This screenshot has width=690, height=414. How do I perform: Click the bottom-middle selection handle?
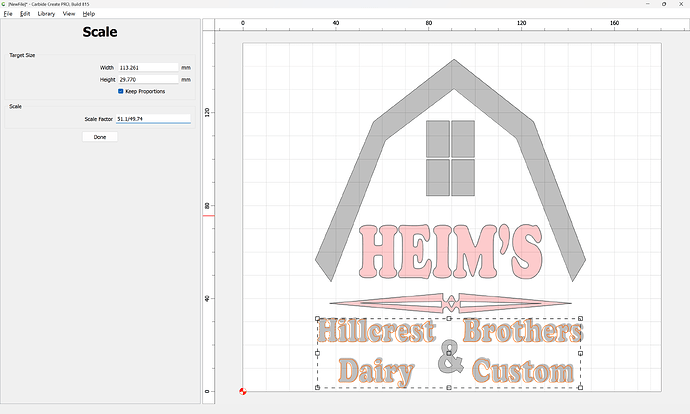[x=449, y=388]
